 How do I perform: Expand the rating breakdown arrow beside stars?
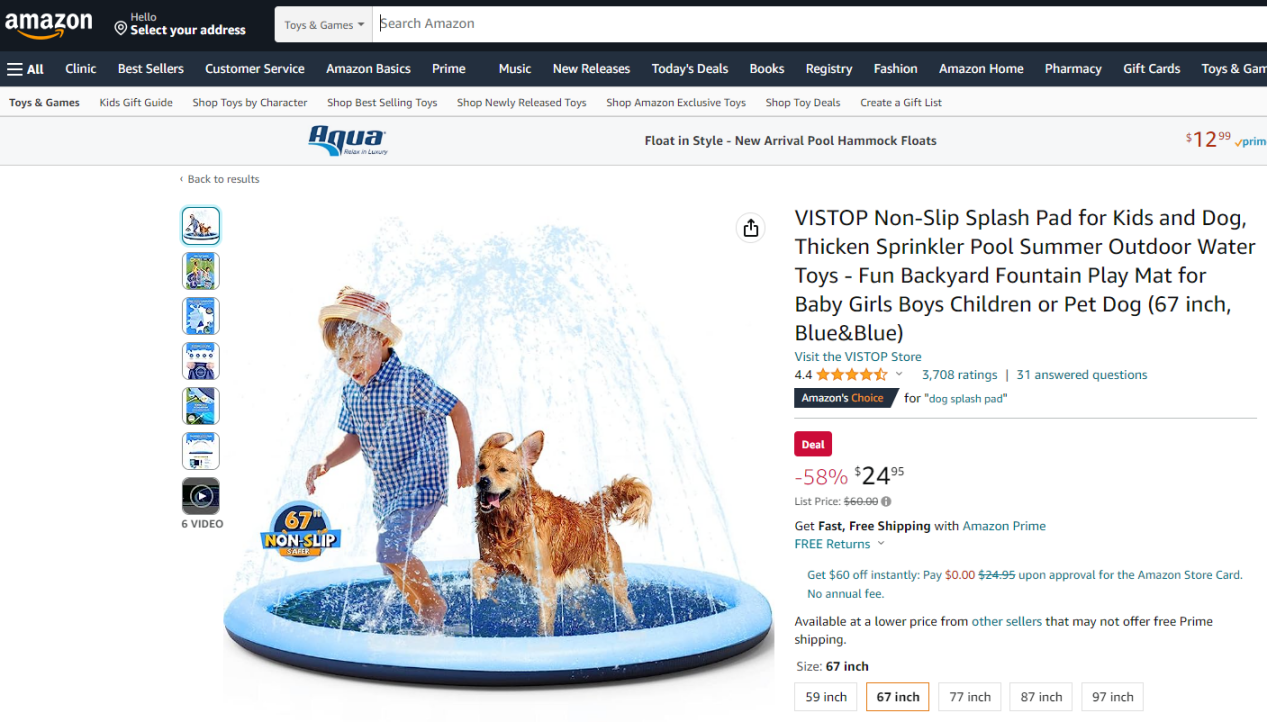899,375
